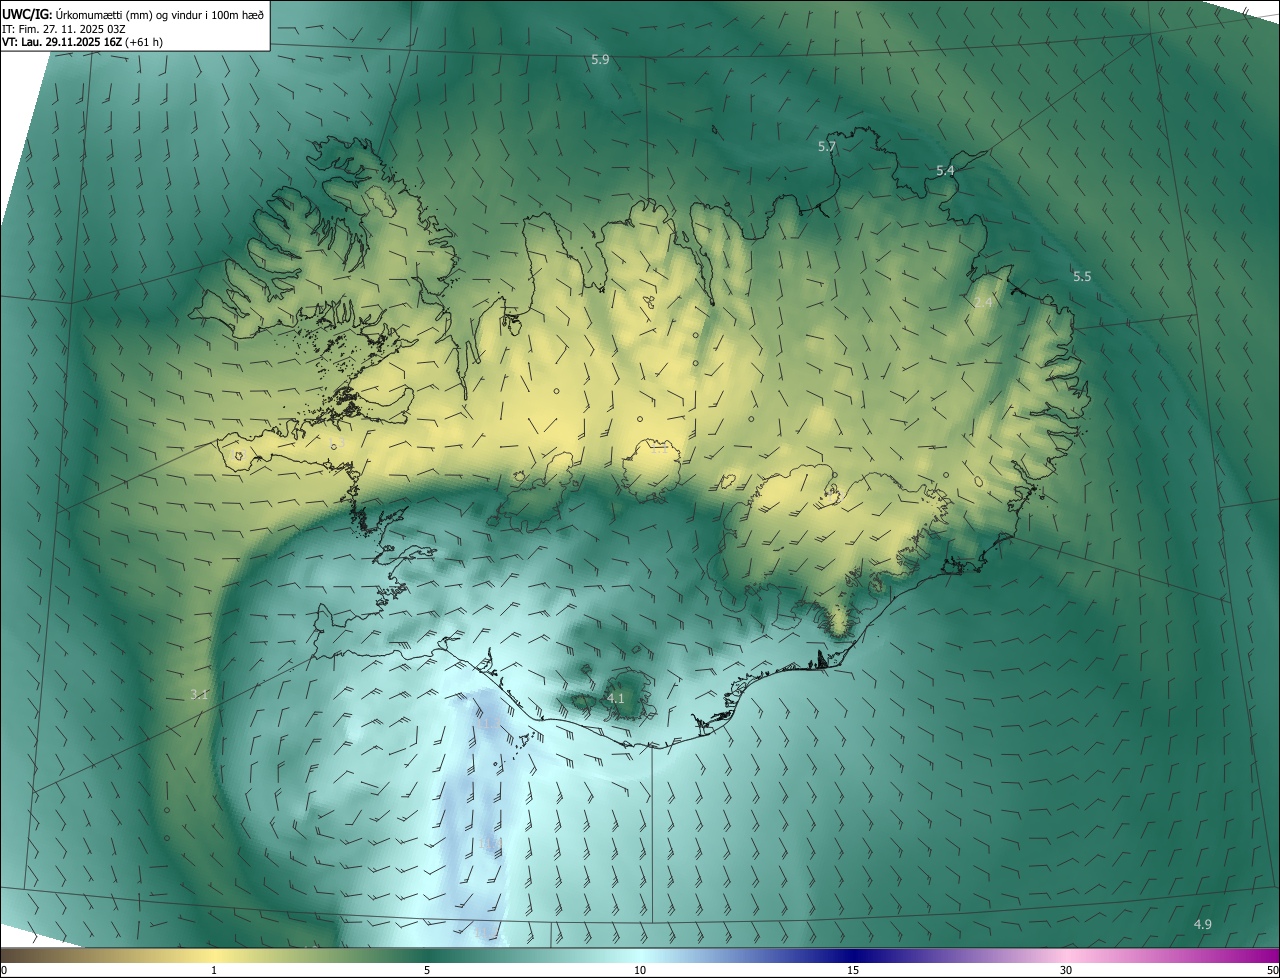Click the 15 tick on the color scale
The height and width of the screenshot is (978, 1280).
pos(853,970)
